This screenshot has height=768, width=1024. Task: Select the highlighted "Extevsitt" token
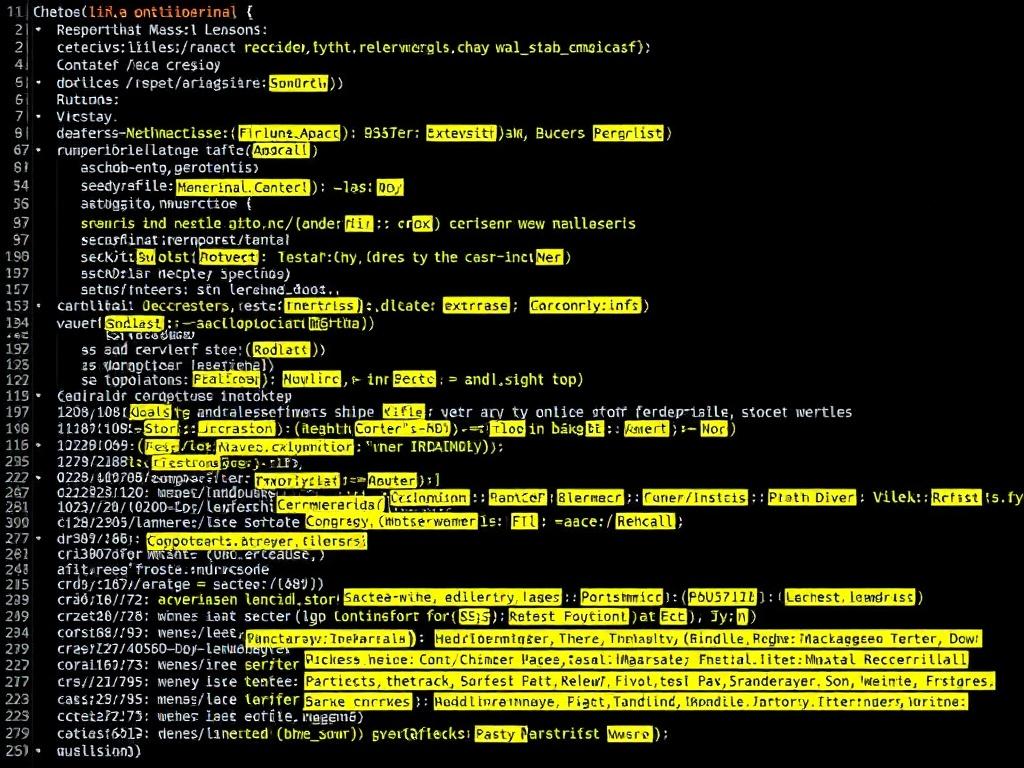tap(461, 133)
